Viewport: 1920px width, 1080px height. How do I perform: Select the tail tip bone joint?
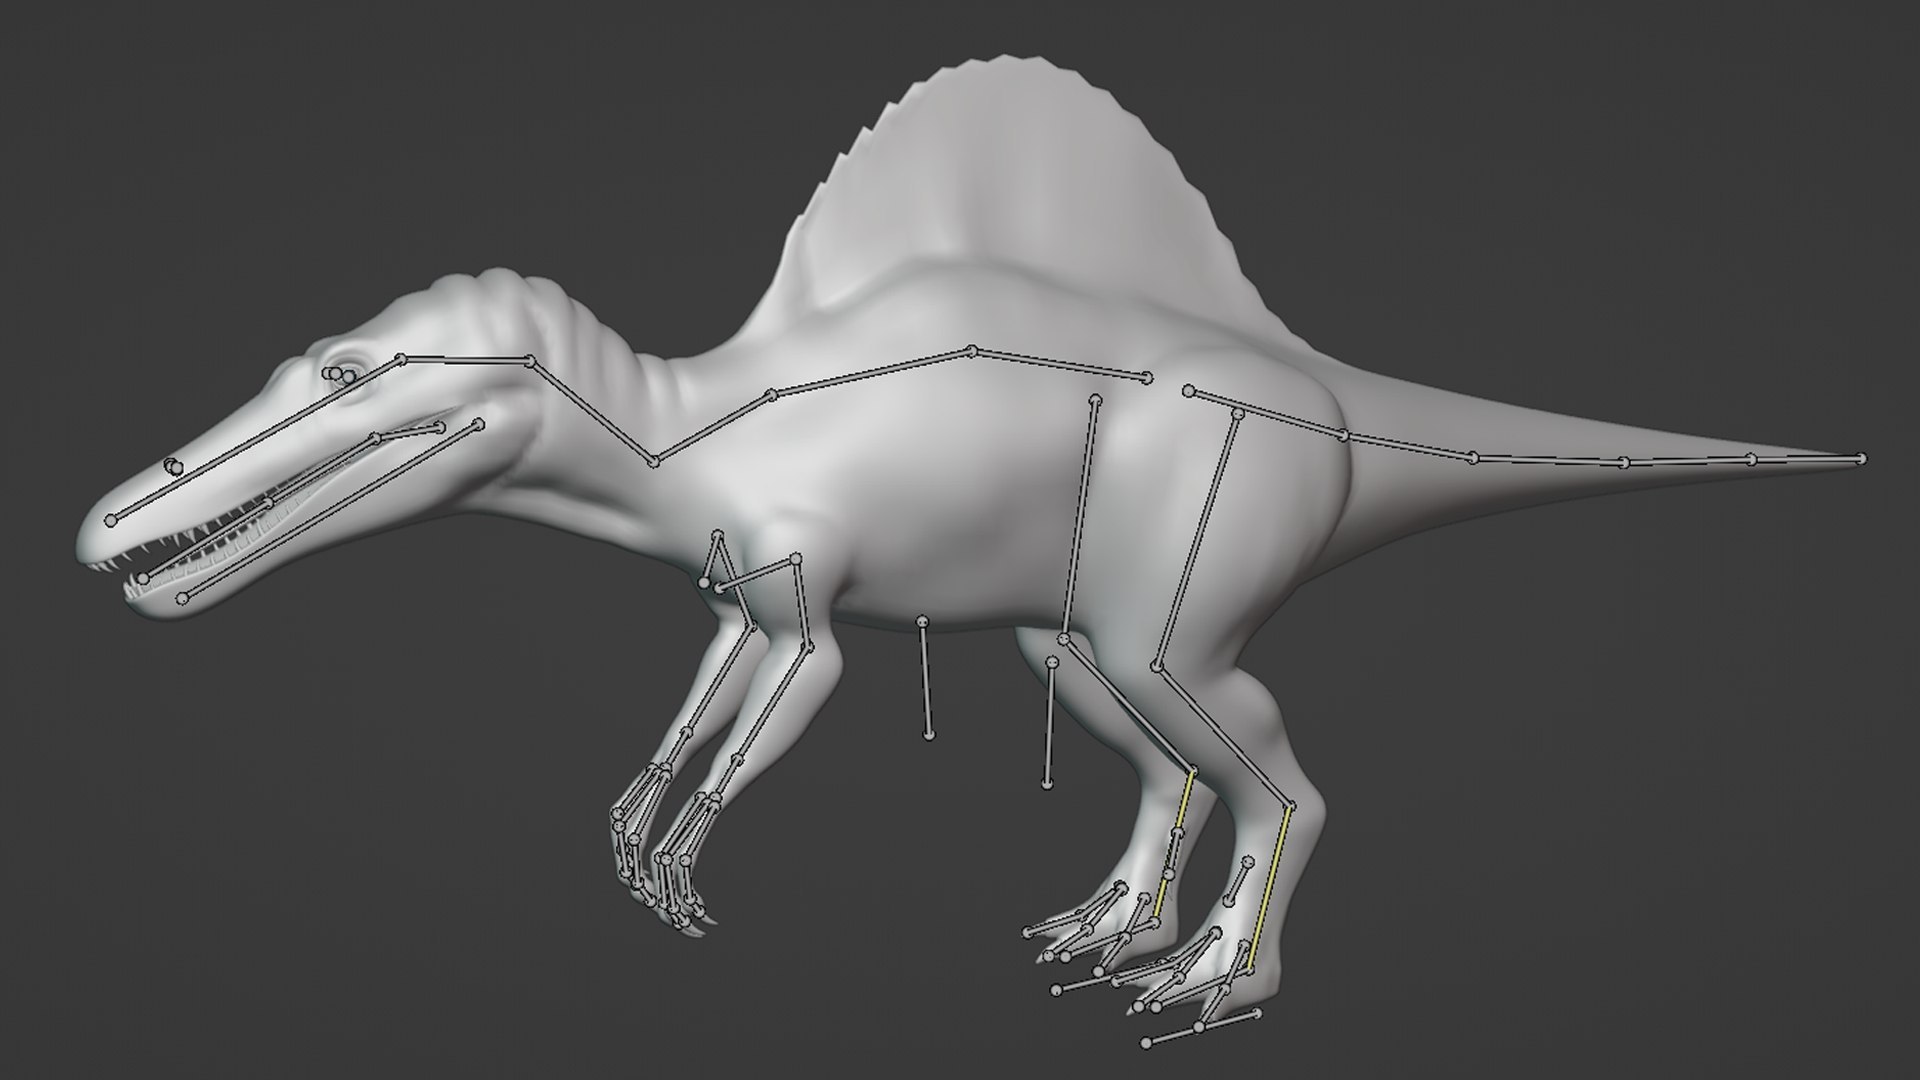(1861, 458)
